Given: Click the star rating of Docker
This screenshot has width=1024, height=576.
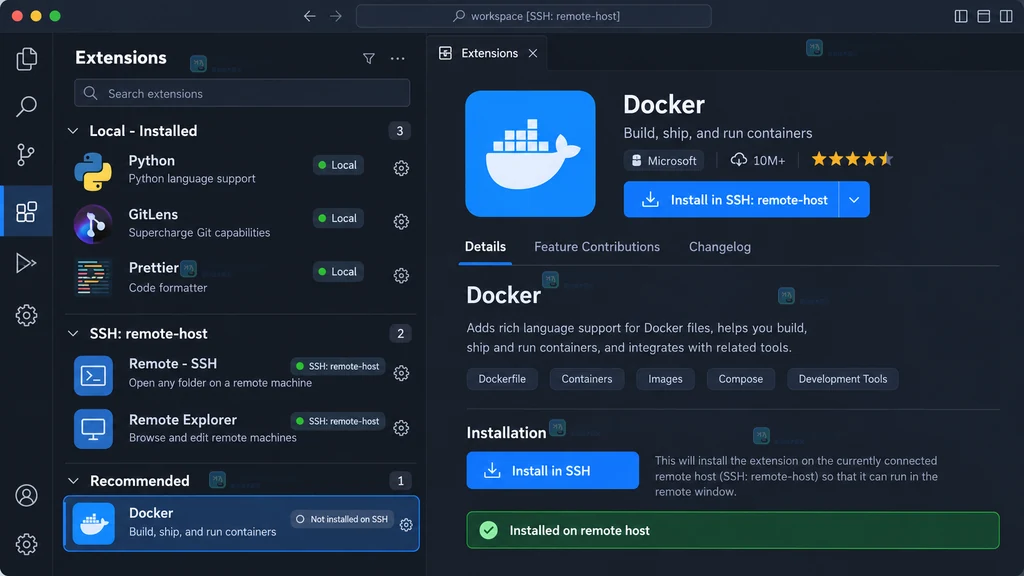Looking at the screenshot, I should (x=852, y=159).
